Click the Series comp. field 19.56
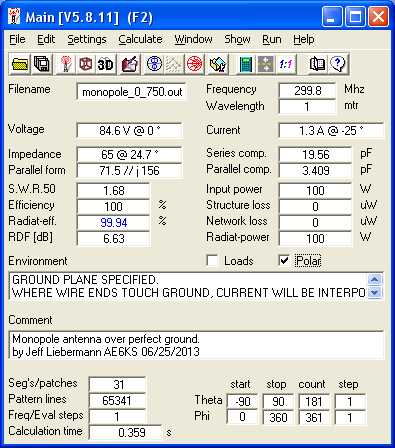Image resolution: width=395 pixels, height=448 pixels. pyautogui.click(x=315, y=154)
